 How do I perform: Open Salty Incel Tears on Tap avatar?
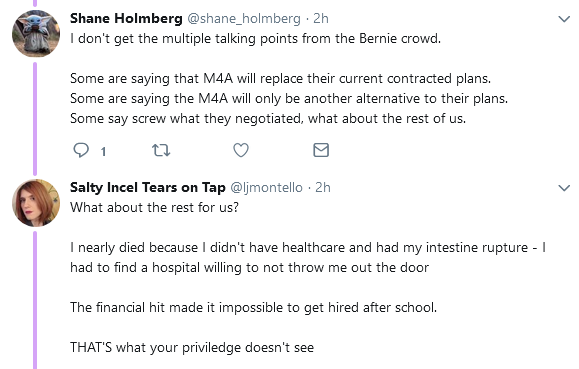click(x=36, y=202)
